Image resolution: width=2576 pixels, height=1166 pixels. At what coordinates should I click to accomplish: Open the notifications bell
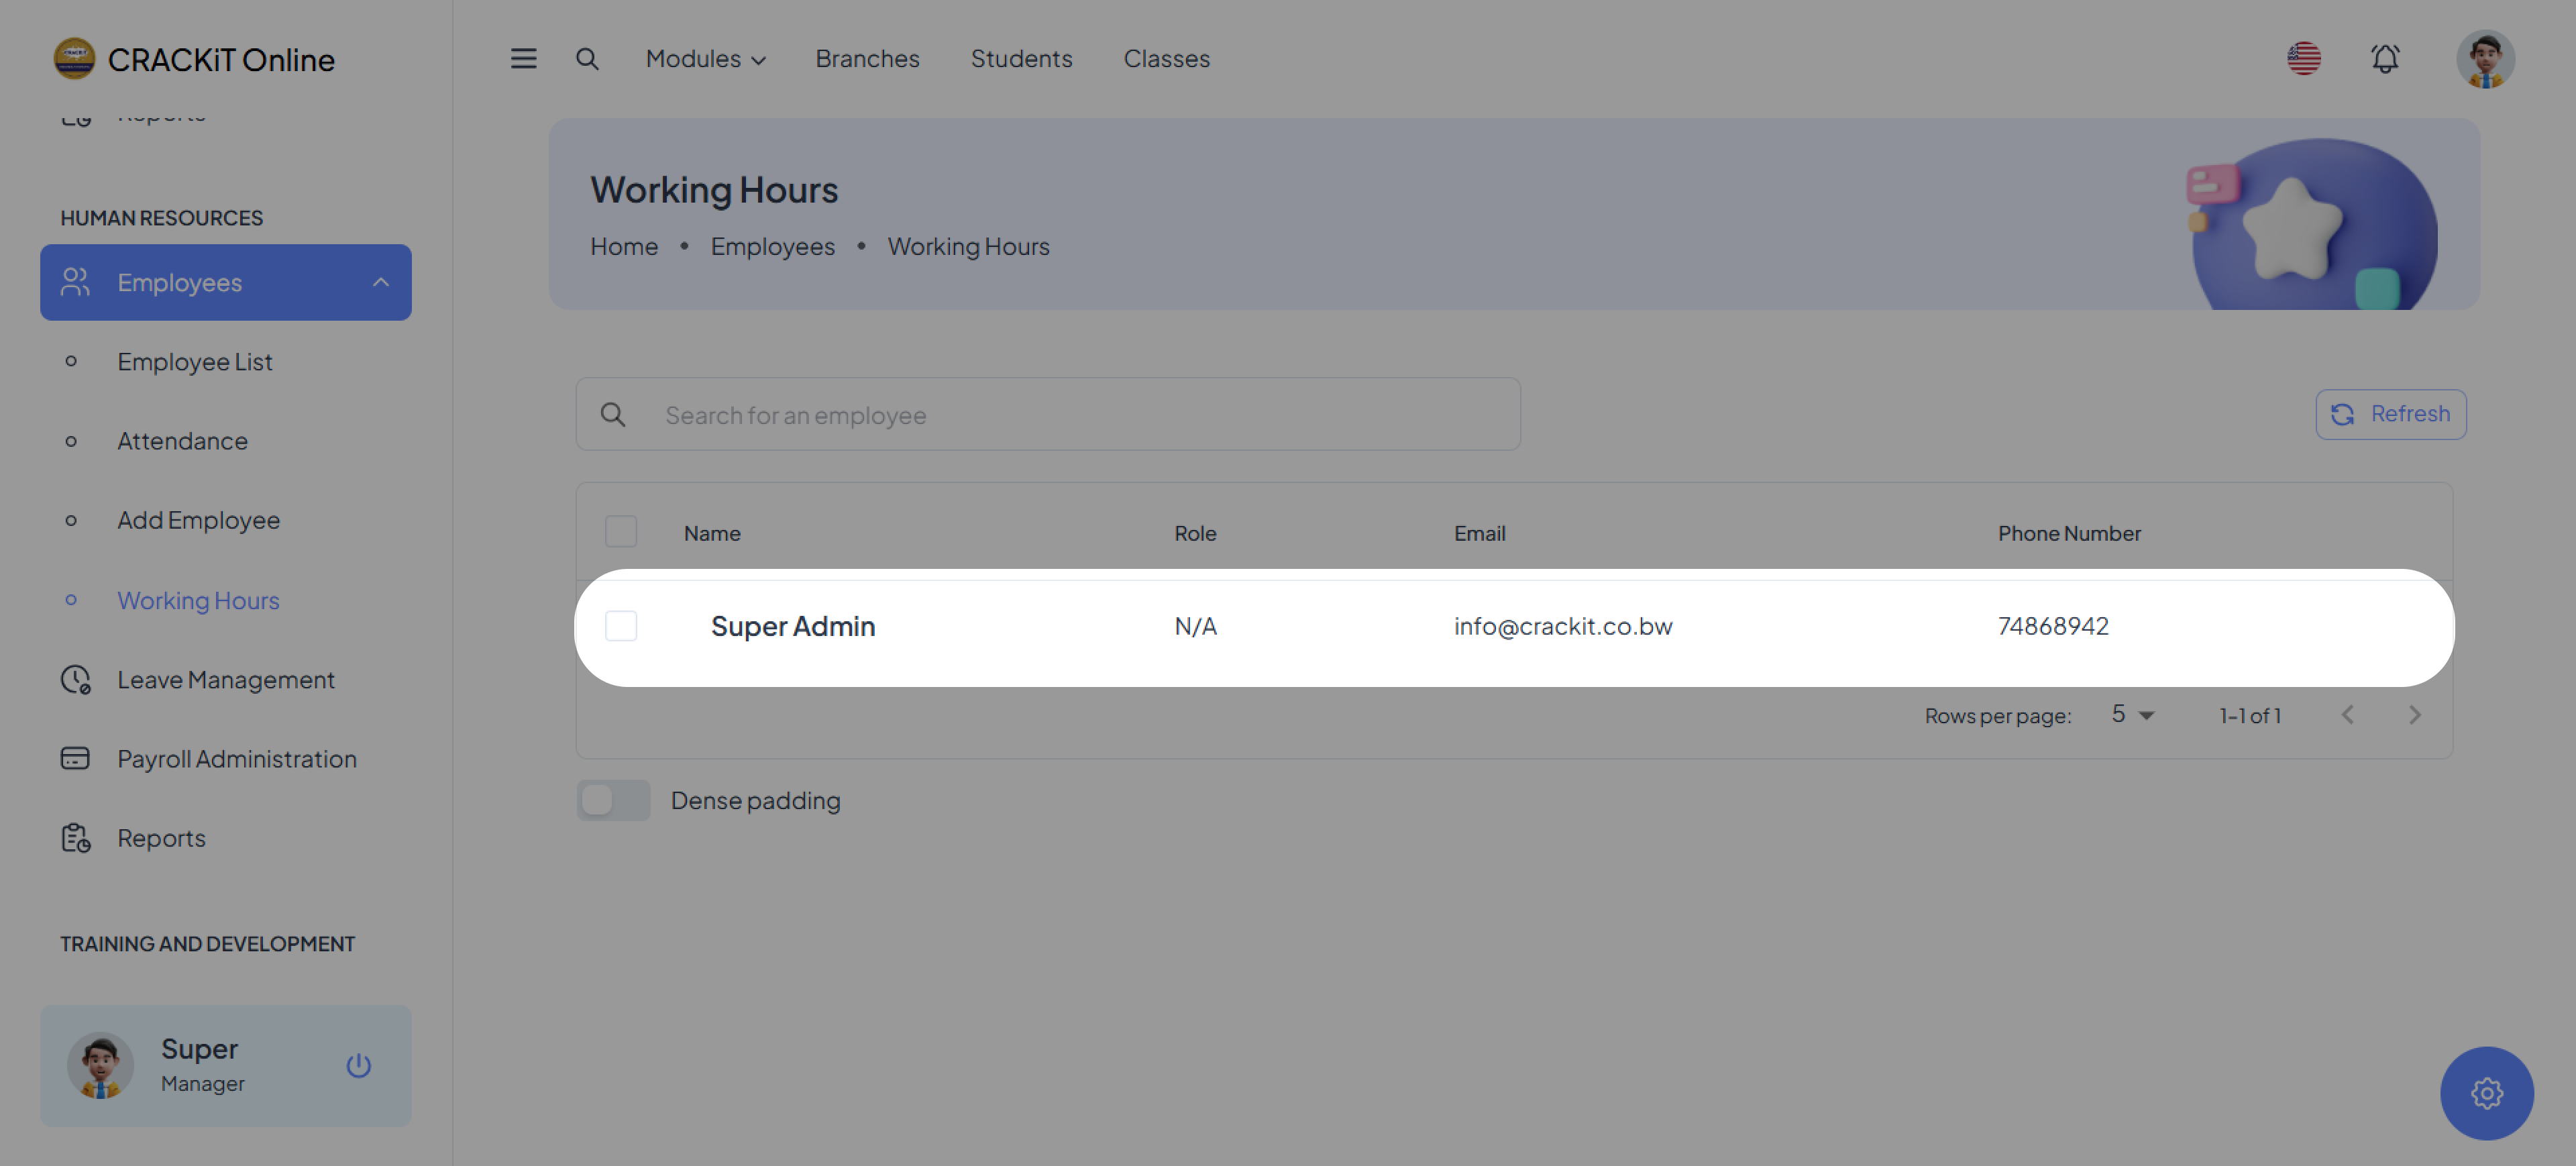[2385, 59]
